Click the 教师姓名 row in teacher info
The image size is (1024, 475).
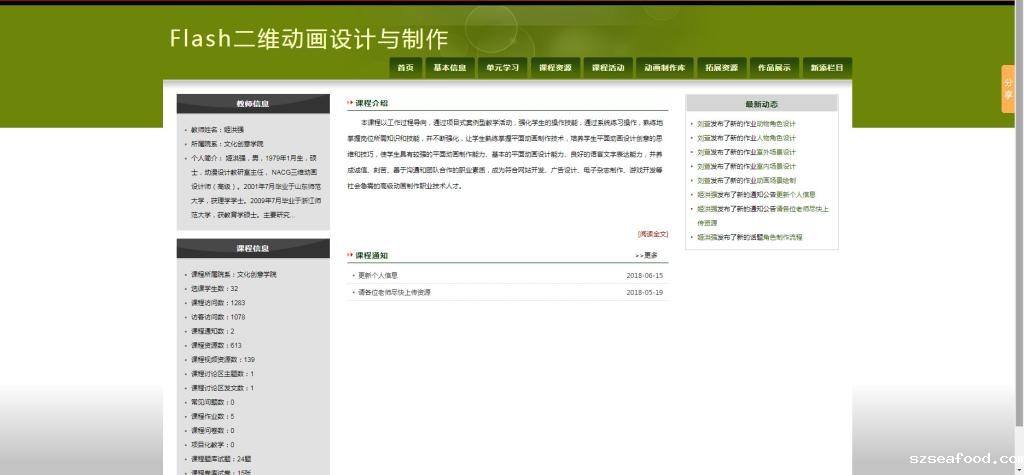coord(217,130)
